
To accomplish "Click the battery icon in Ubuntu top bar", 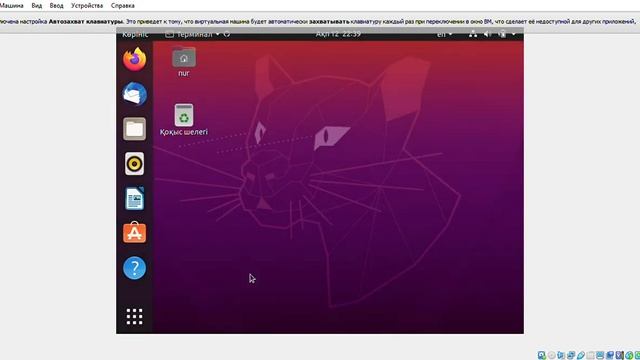I will pos(502,34).
